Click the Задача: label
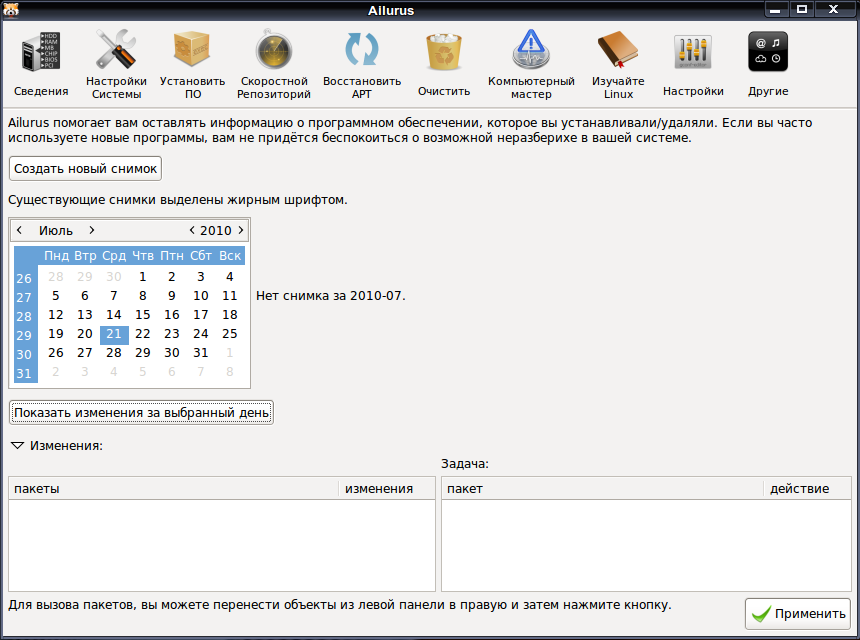This screenshot has width=860, height=640. pos(465,464)
